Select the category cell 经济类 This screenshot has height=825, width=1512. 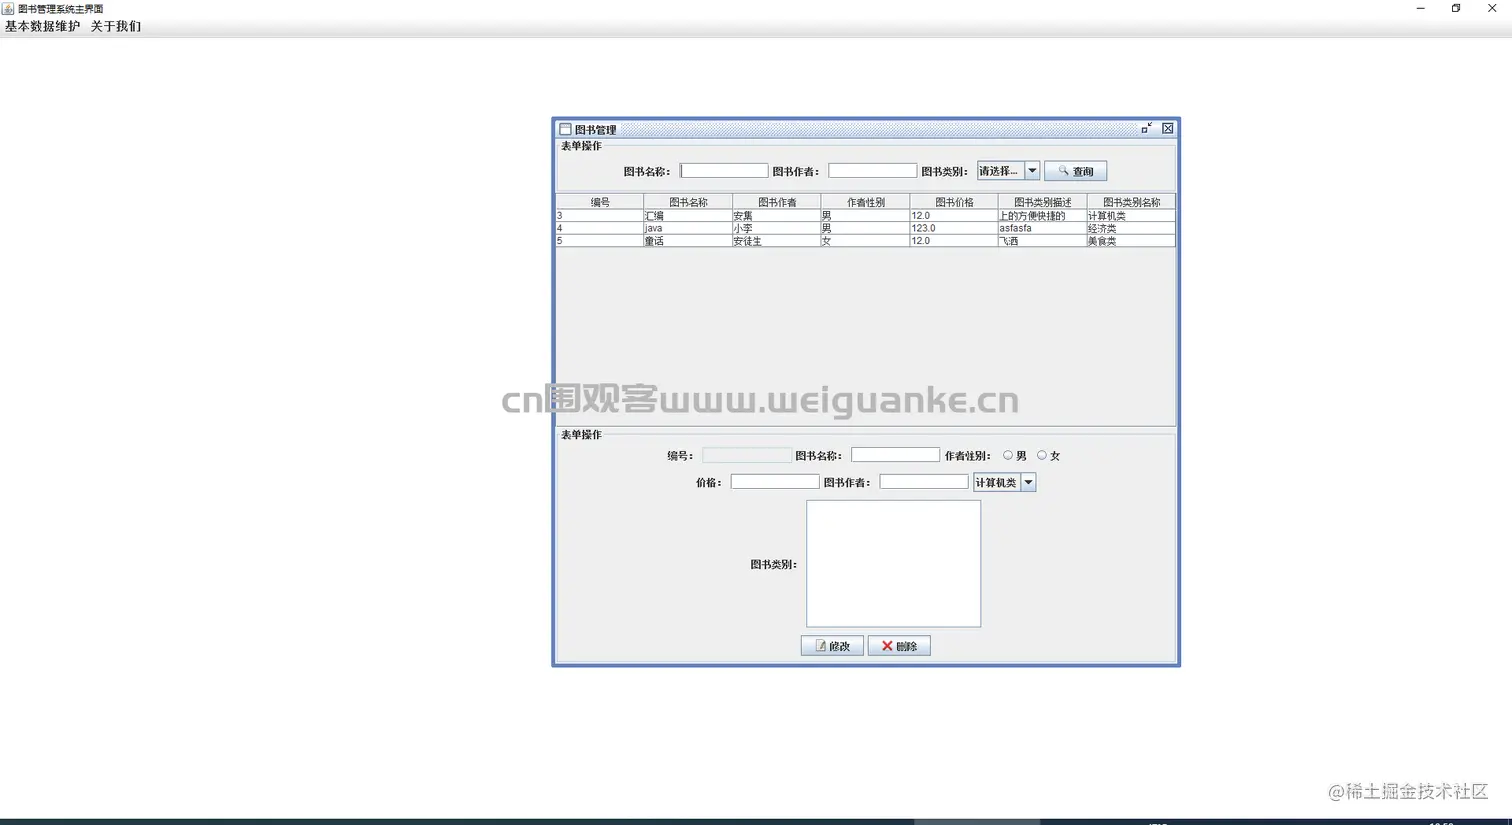[x=1131, y=228]
